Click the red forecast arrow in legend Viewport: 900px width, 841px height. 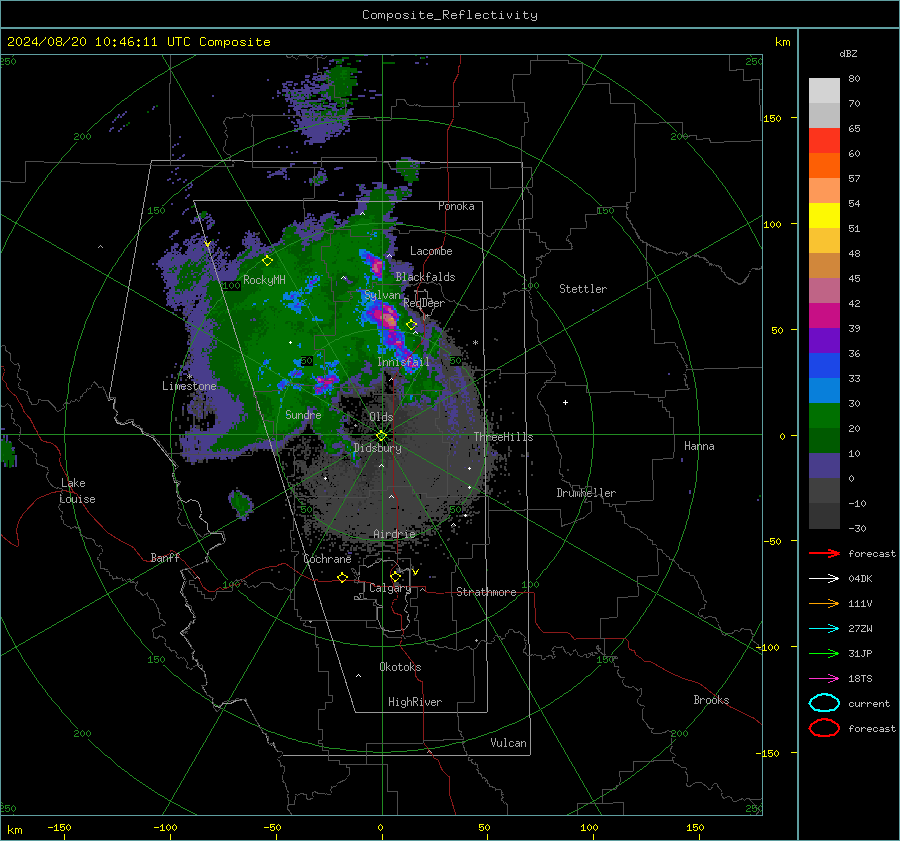click(824, 553)
